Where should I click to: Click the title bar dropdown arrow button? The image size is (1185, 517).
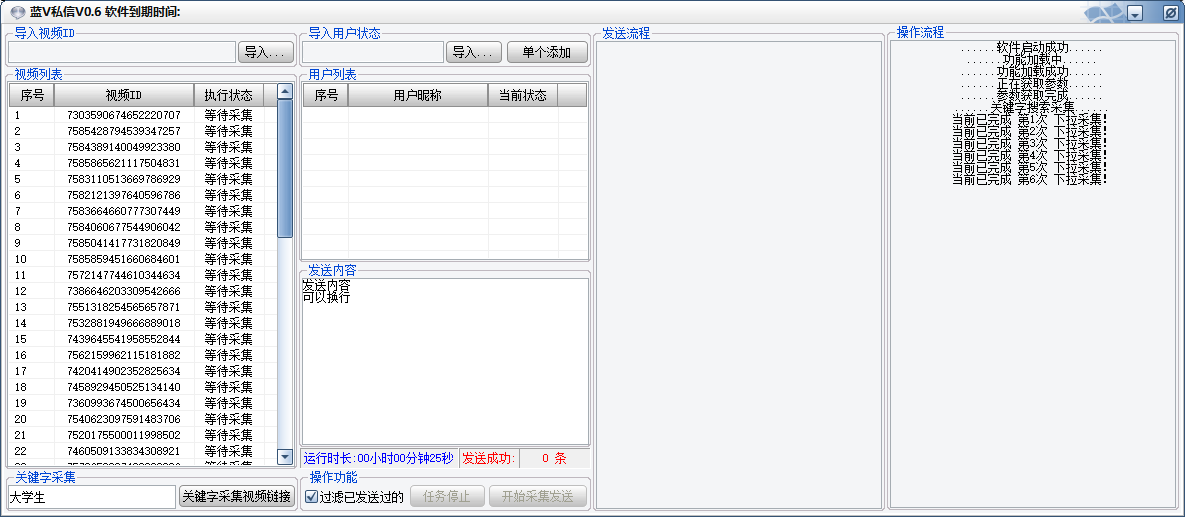click(x=1134, y=13)
